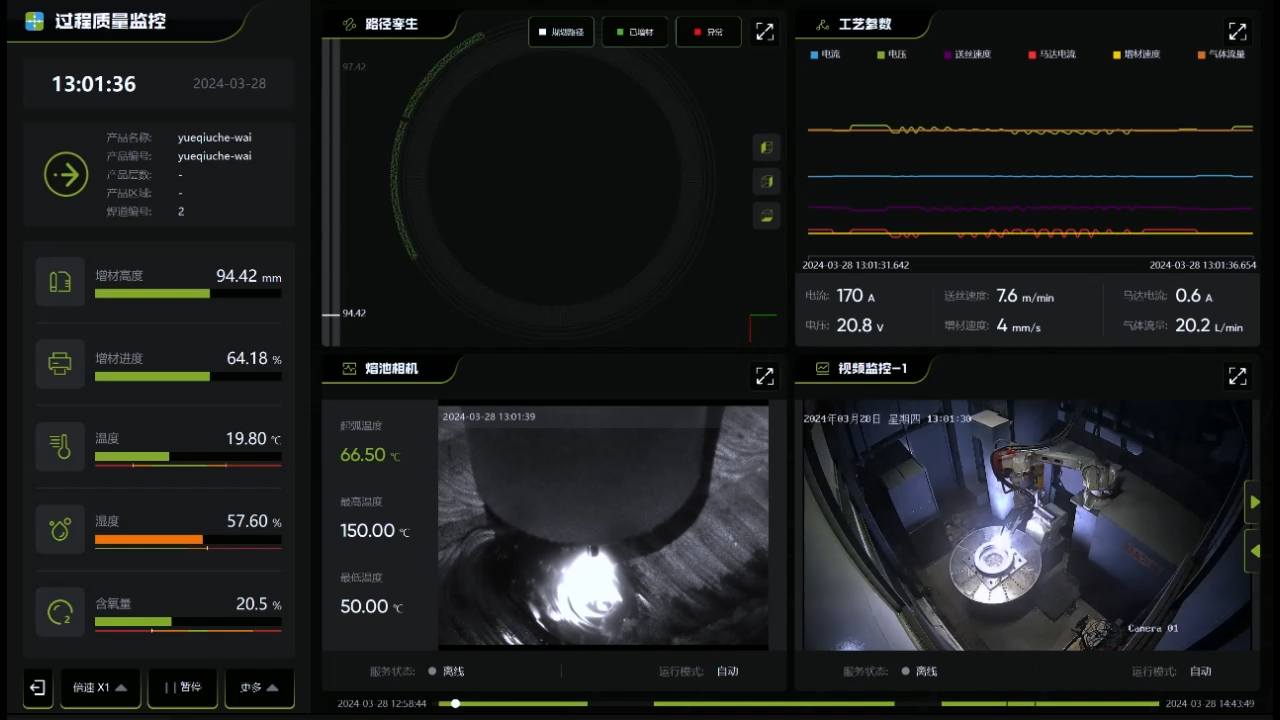Click the playback timeline slider handle
This screenshot has height=720, width=1280.
[456, 704]
